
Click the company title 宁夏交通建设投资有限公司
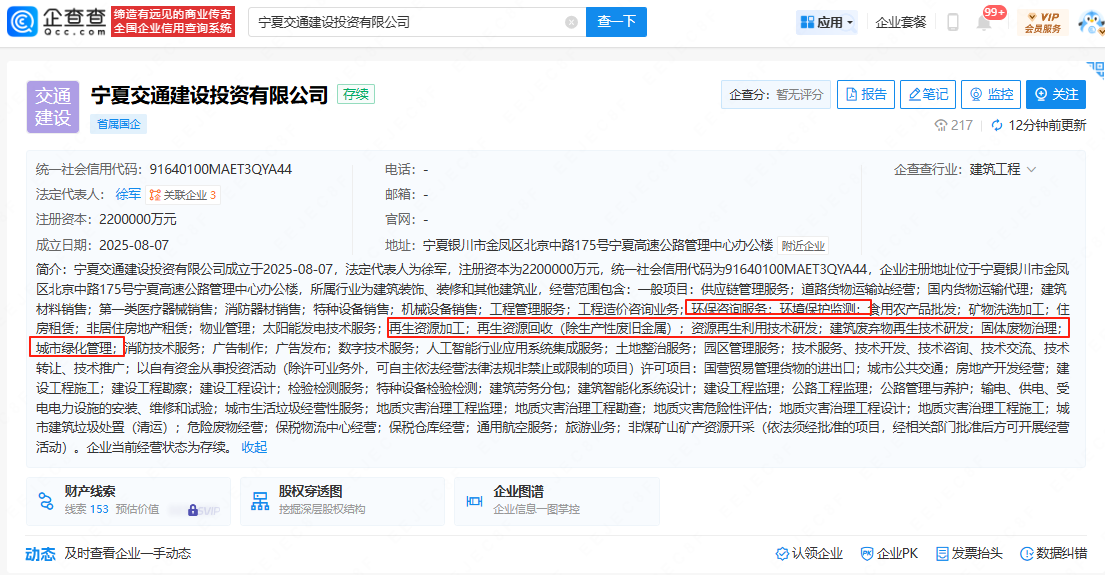[210, 95]
